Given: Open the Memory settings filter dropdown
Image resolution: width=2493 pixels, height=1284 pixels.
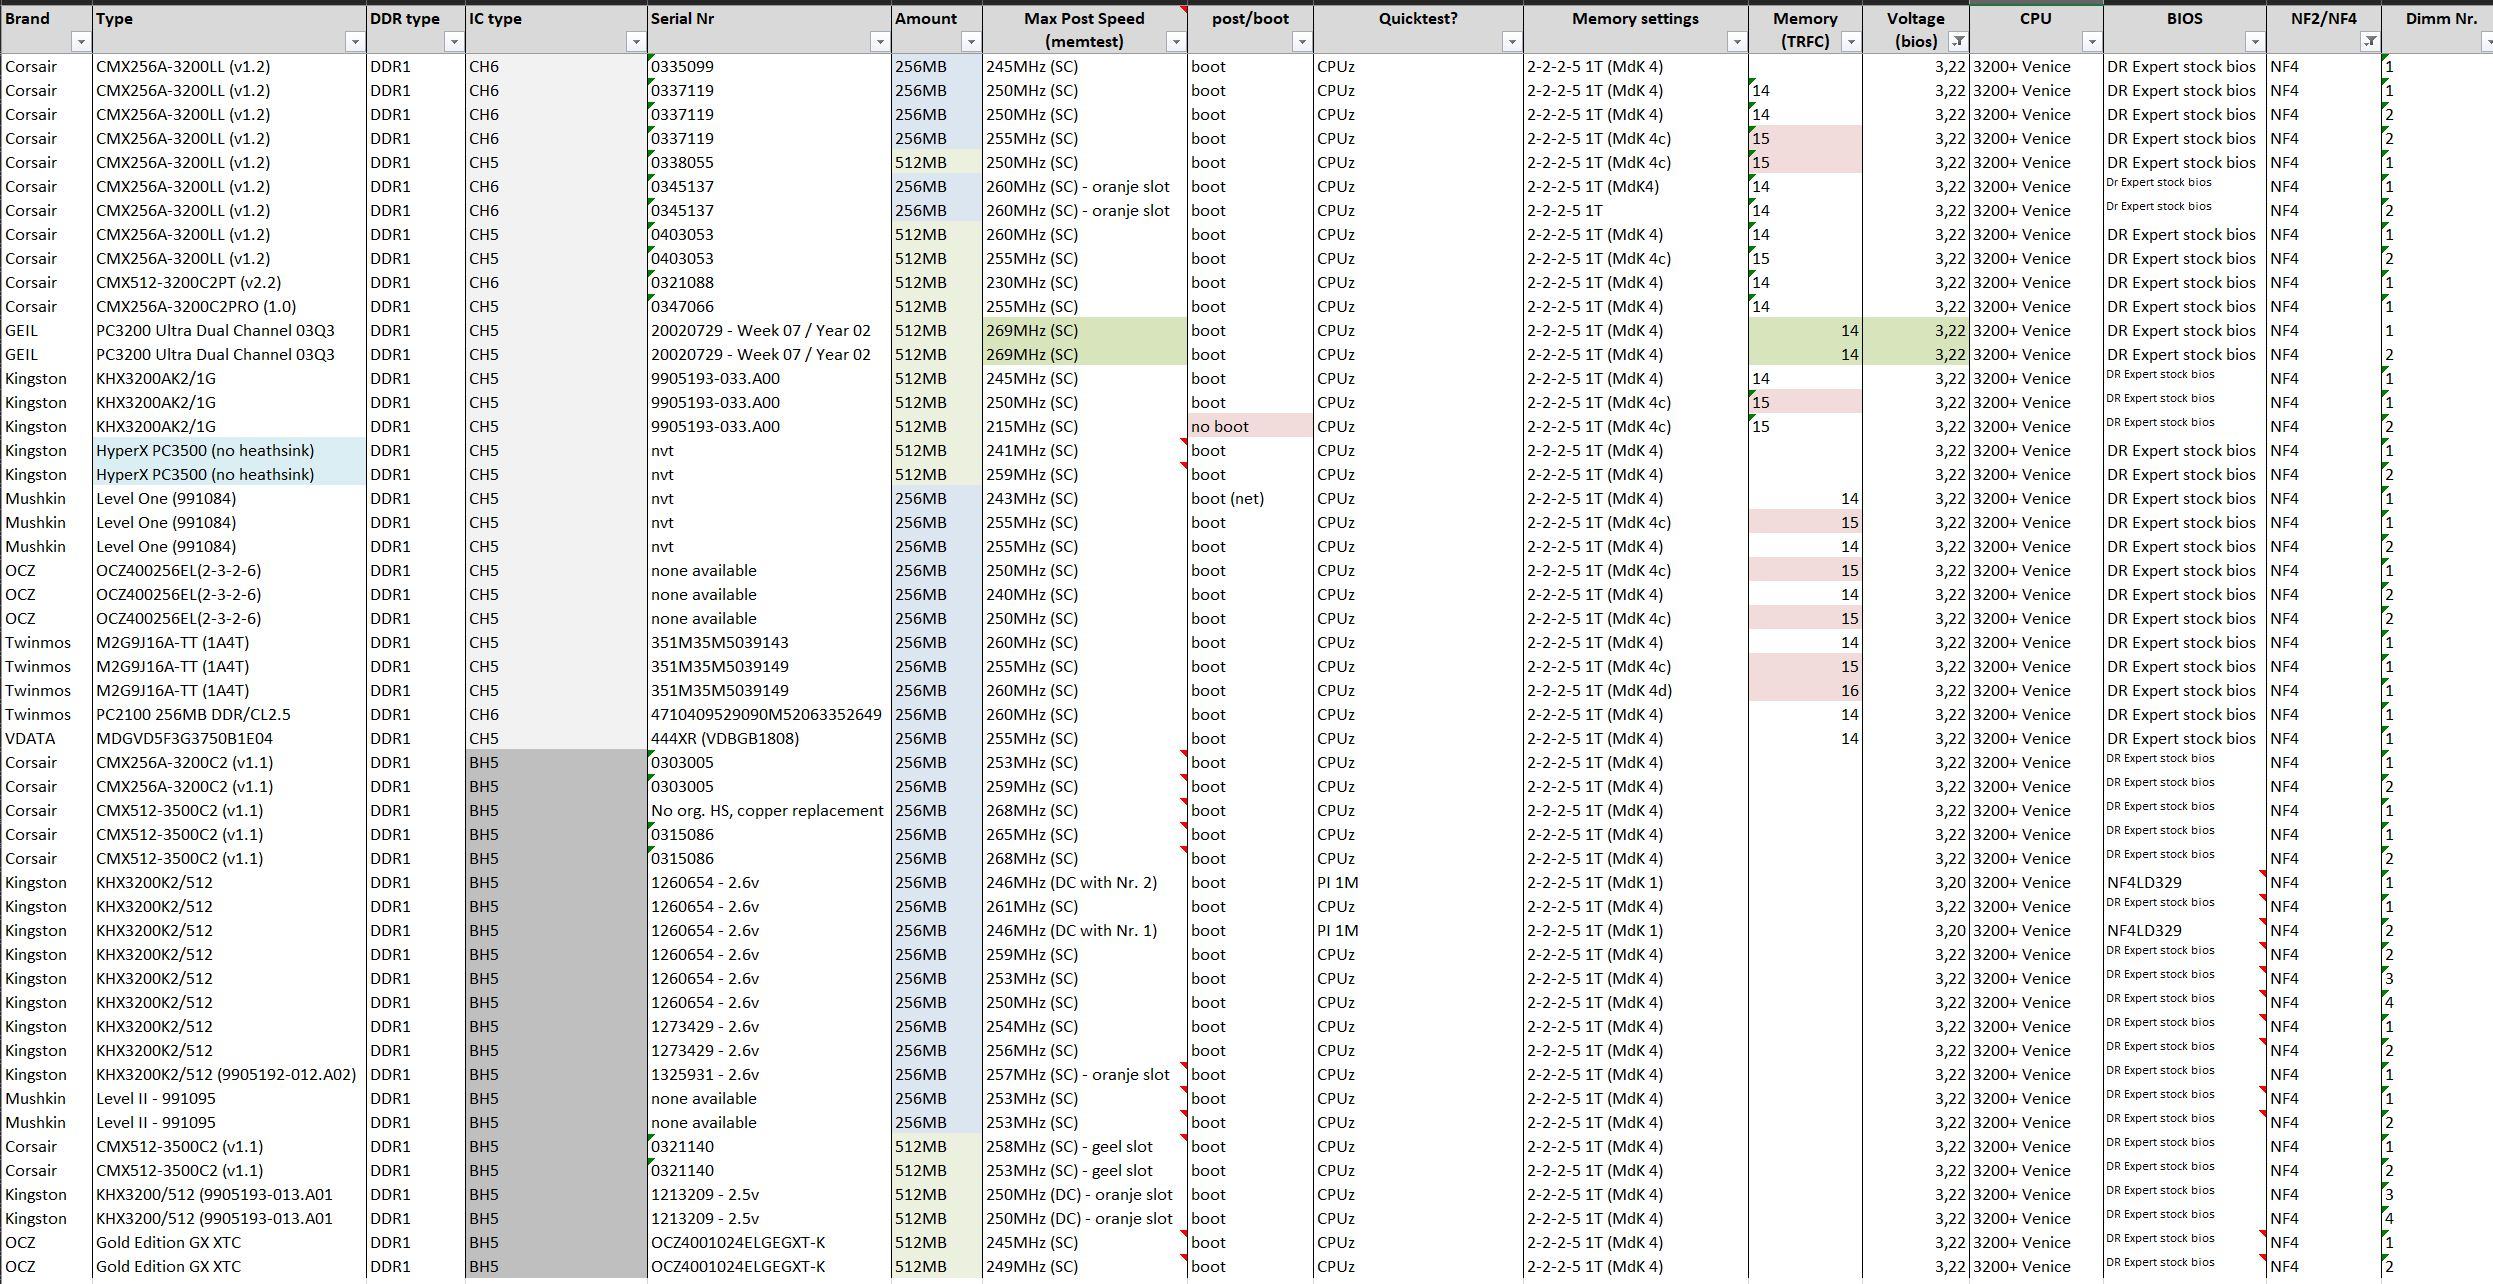Looking at the screenshot, I should (1736, 42).
